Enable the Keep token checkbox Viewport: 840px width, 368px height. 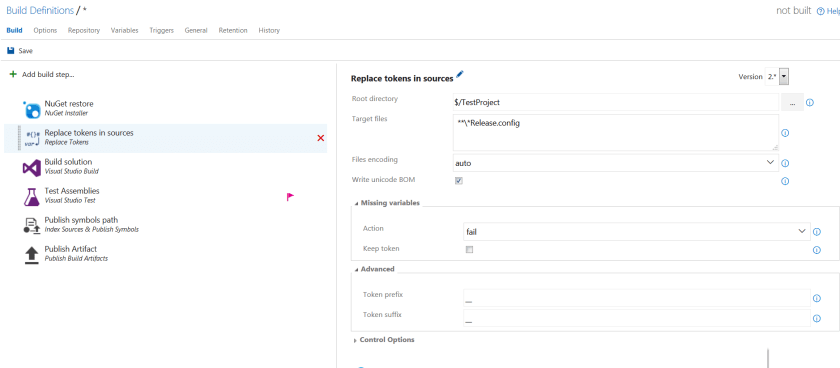point(469,249)
